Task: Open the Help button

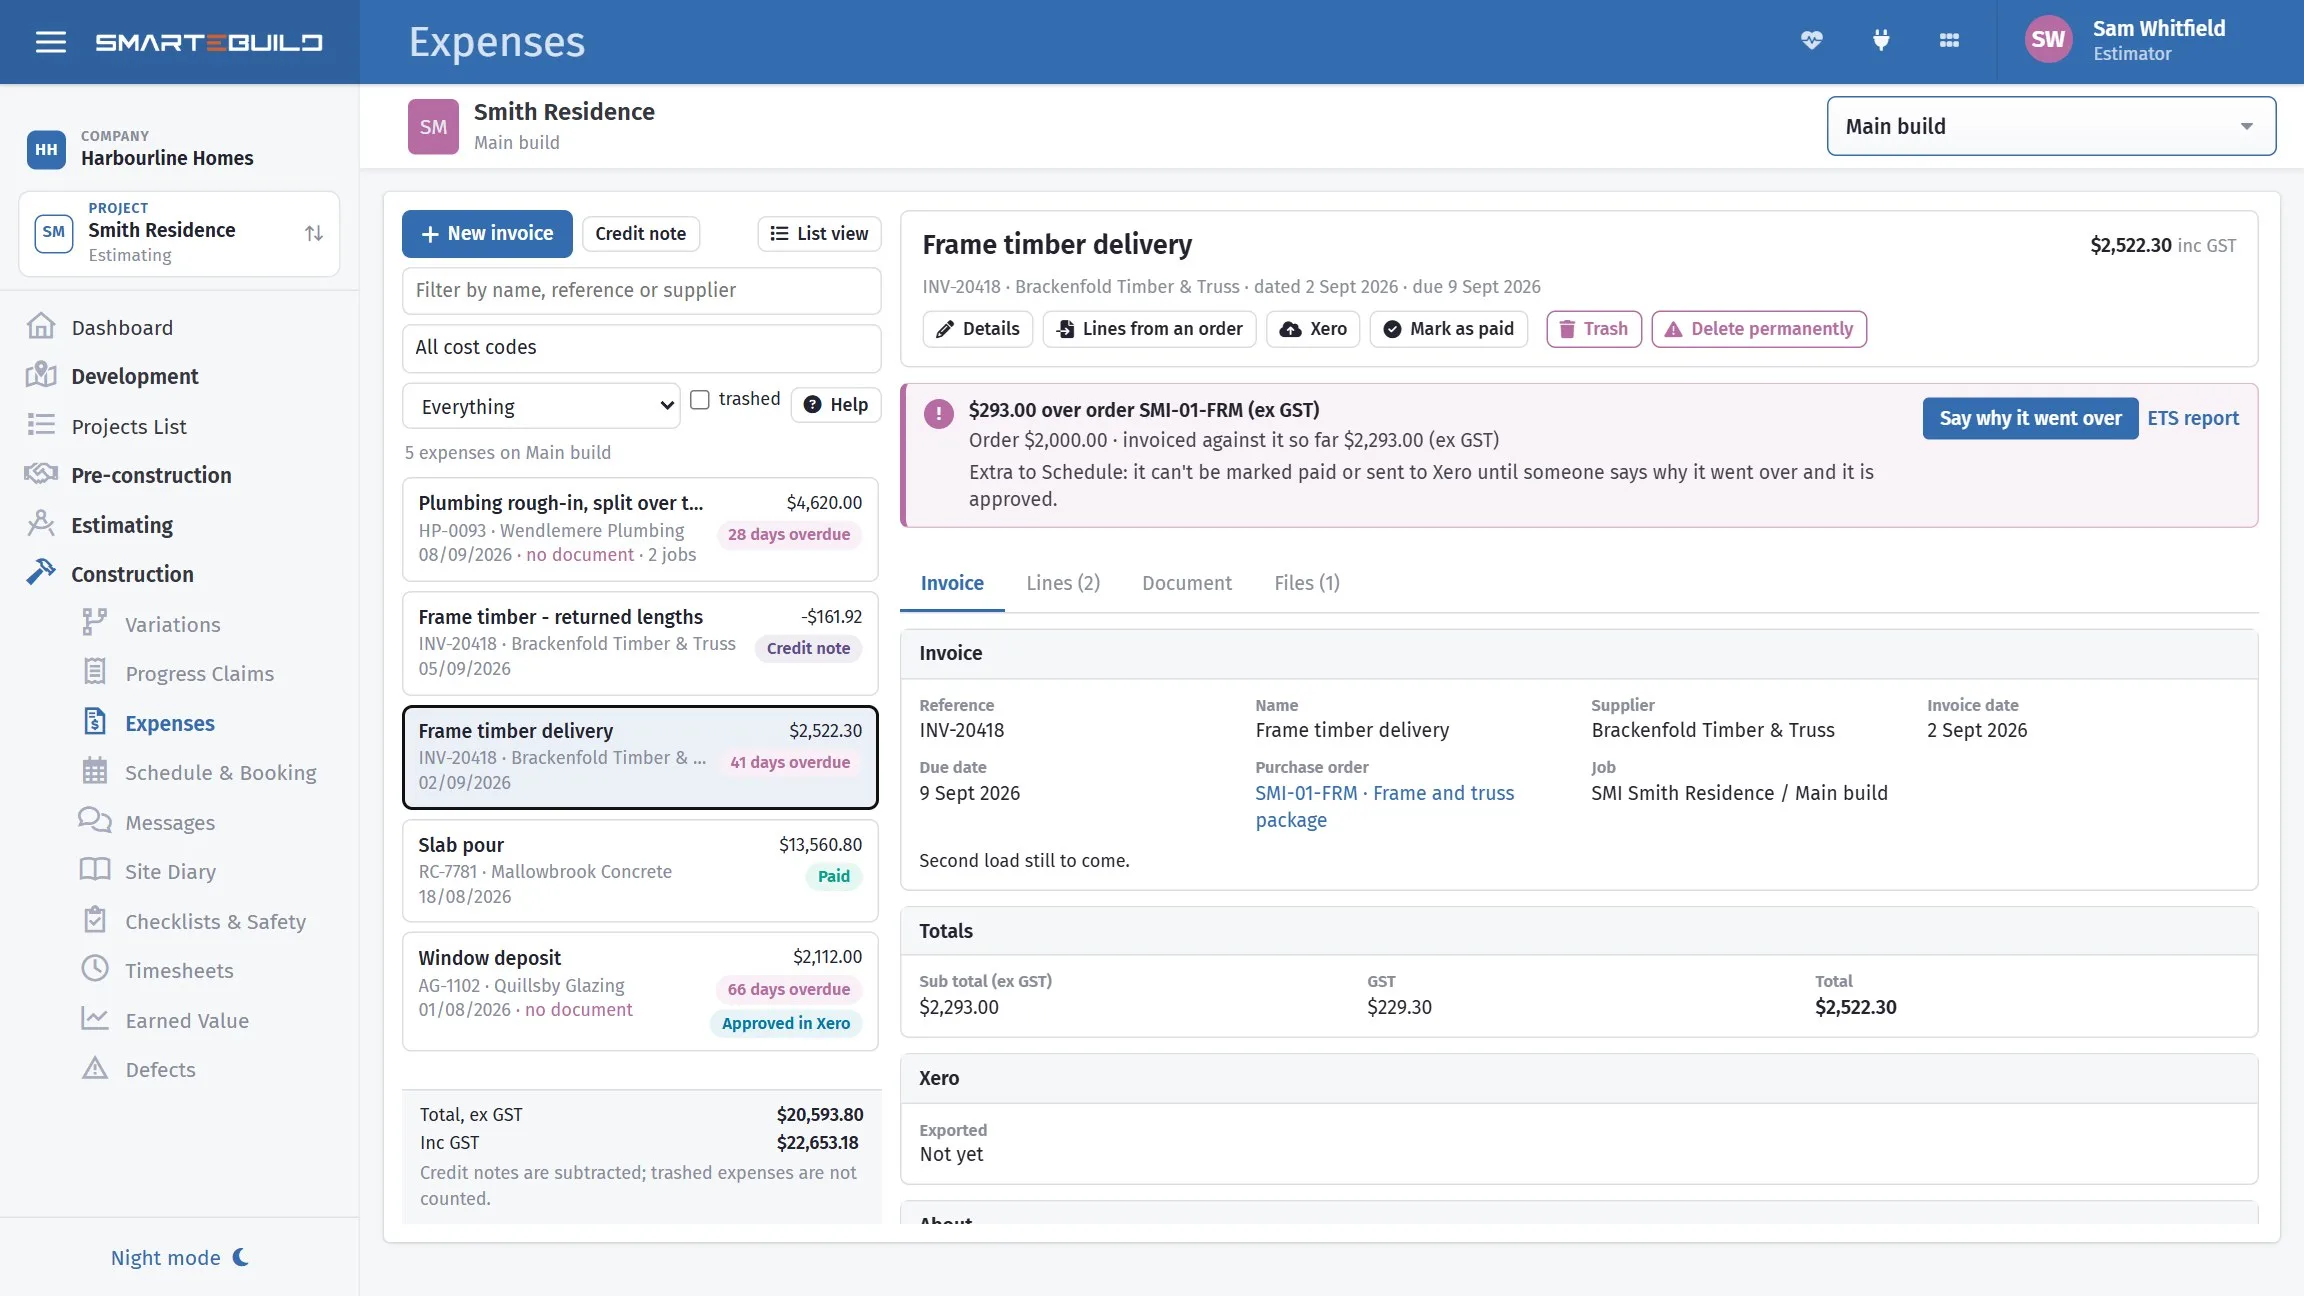Action: click(x=836, y=405)
